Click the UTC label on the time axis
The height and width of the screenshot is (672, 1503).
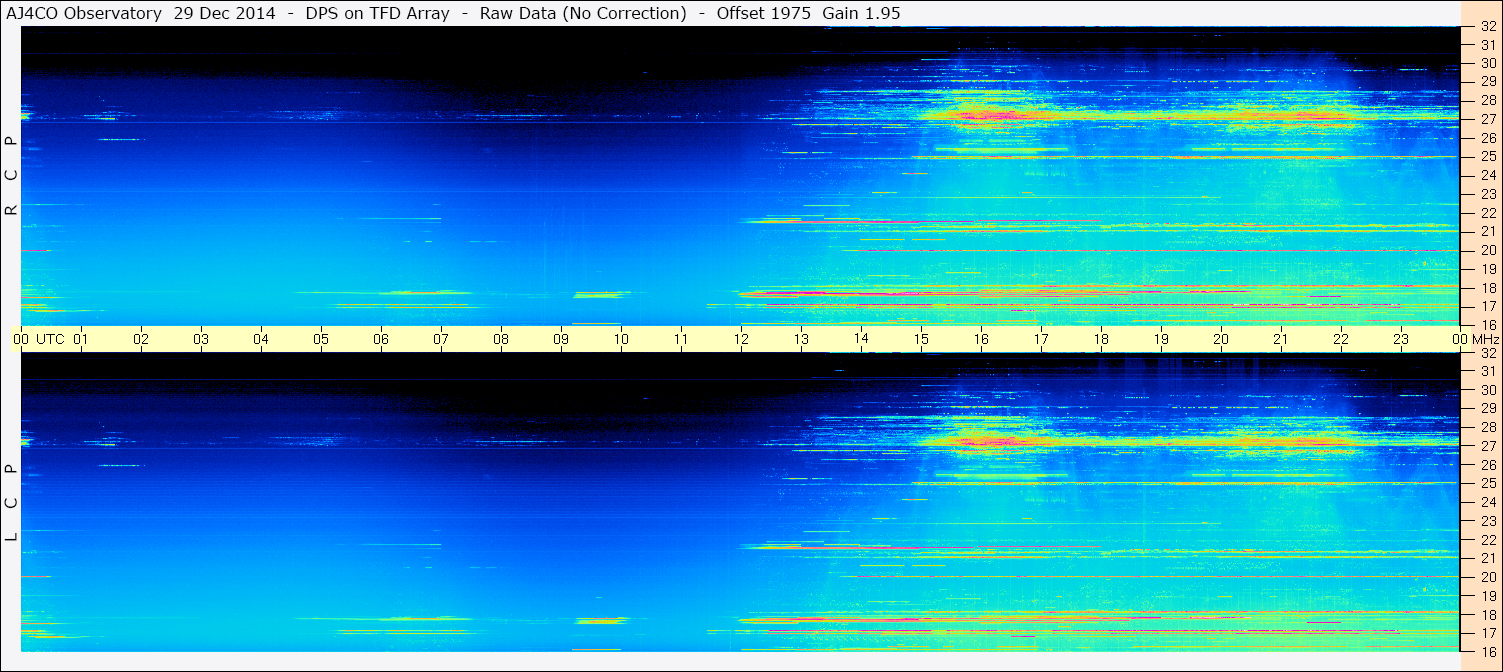pyautogui.click(x=50, y=339)
